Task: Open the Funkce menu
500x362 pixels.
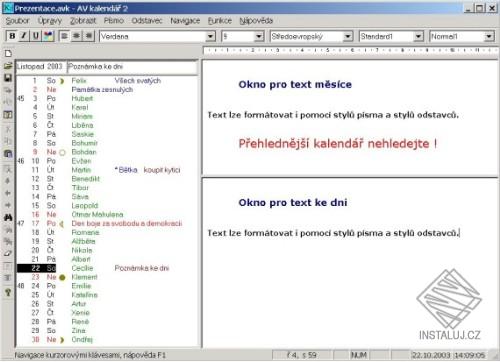Action: [220, 21]
